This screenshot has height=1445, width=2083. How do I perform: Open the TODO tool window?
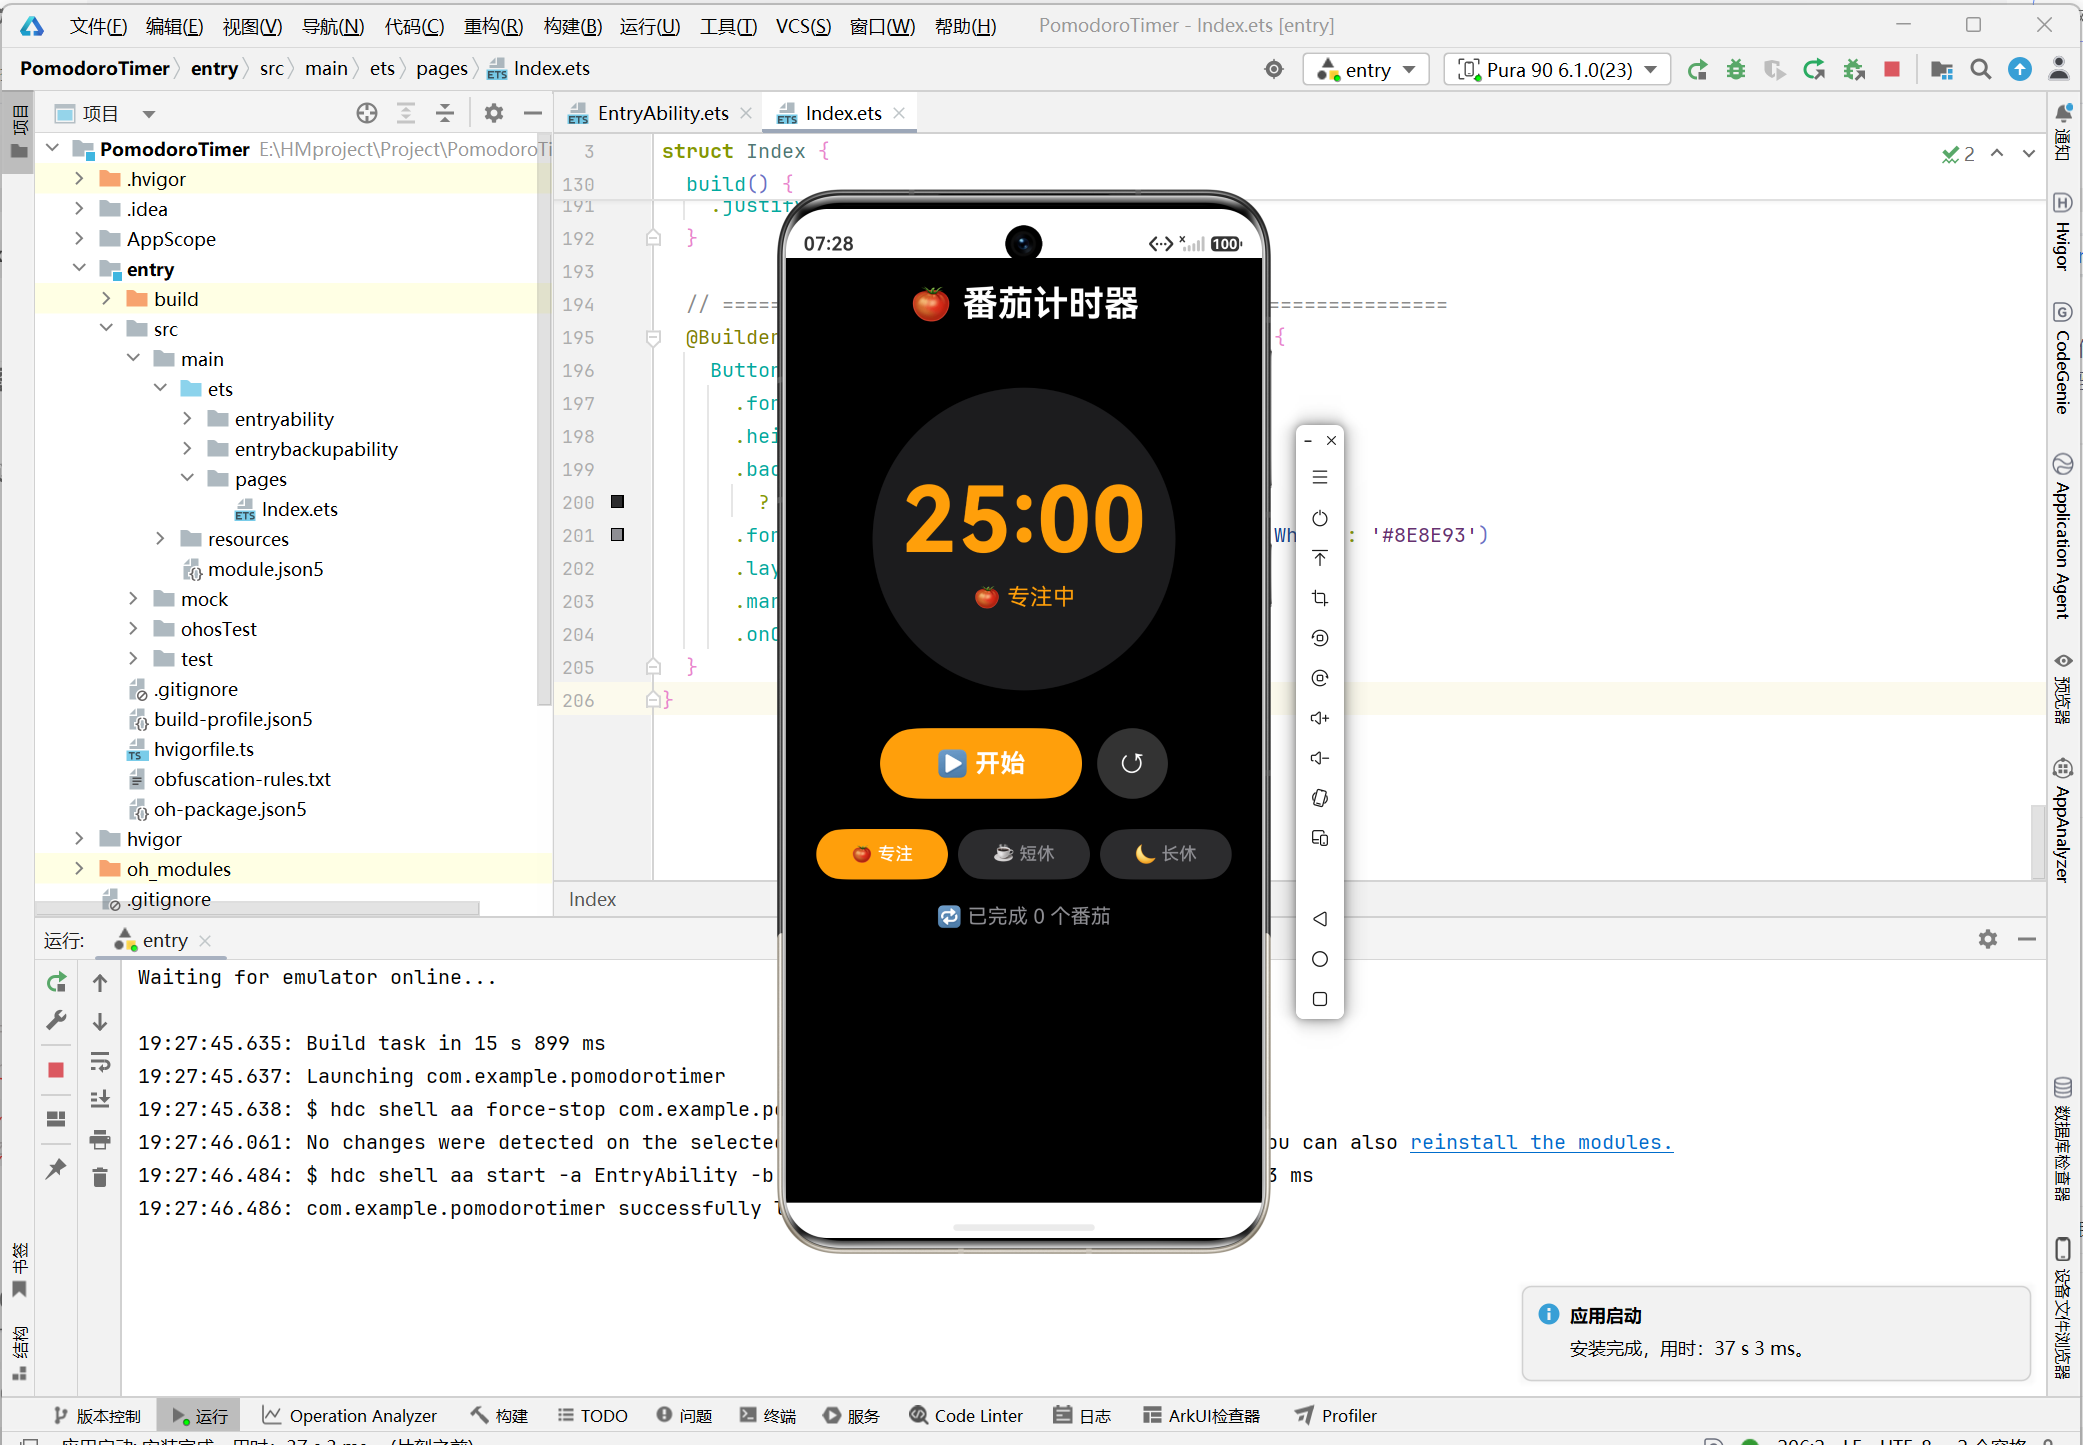[592, 1416]
